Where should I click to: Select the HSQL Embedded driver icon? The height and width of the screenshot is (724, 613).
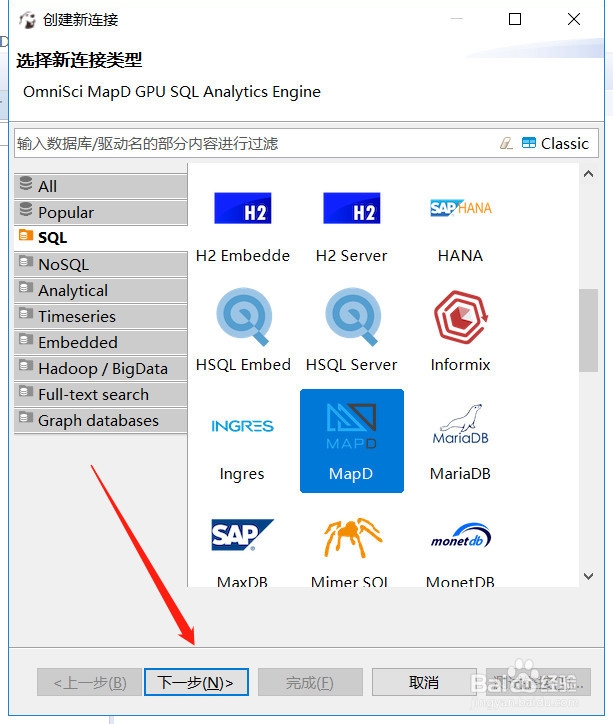(x=244, y=317)
